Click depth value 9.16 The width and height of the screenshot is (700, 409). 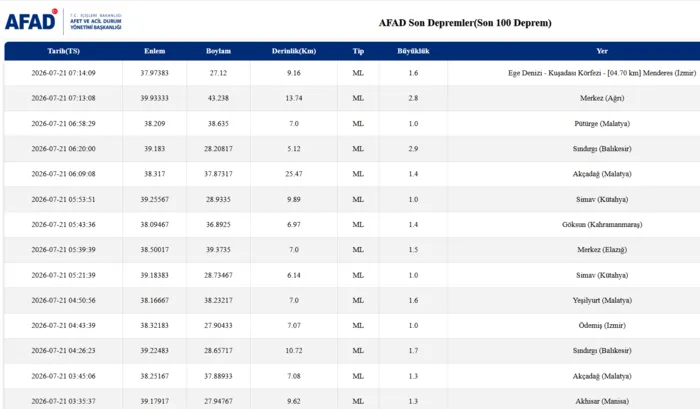pos(294,73)
